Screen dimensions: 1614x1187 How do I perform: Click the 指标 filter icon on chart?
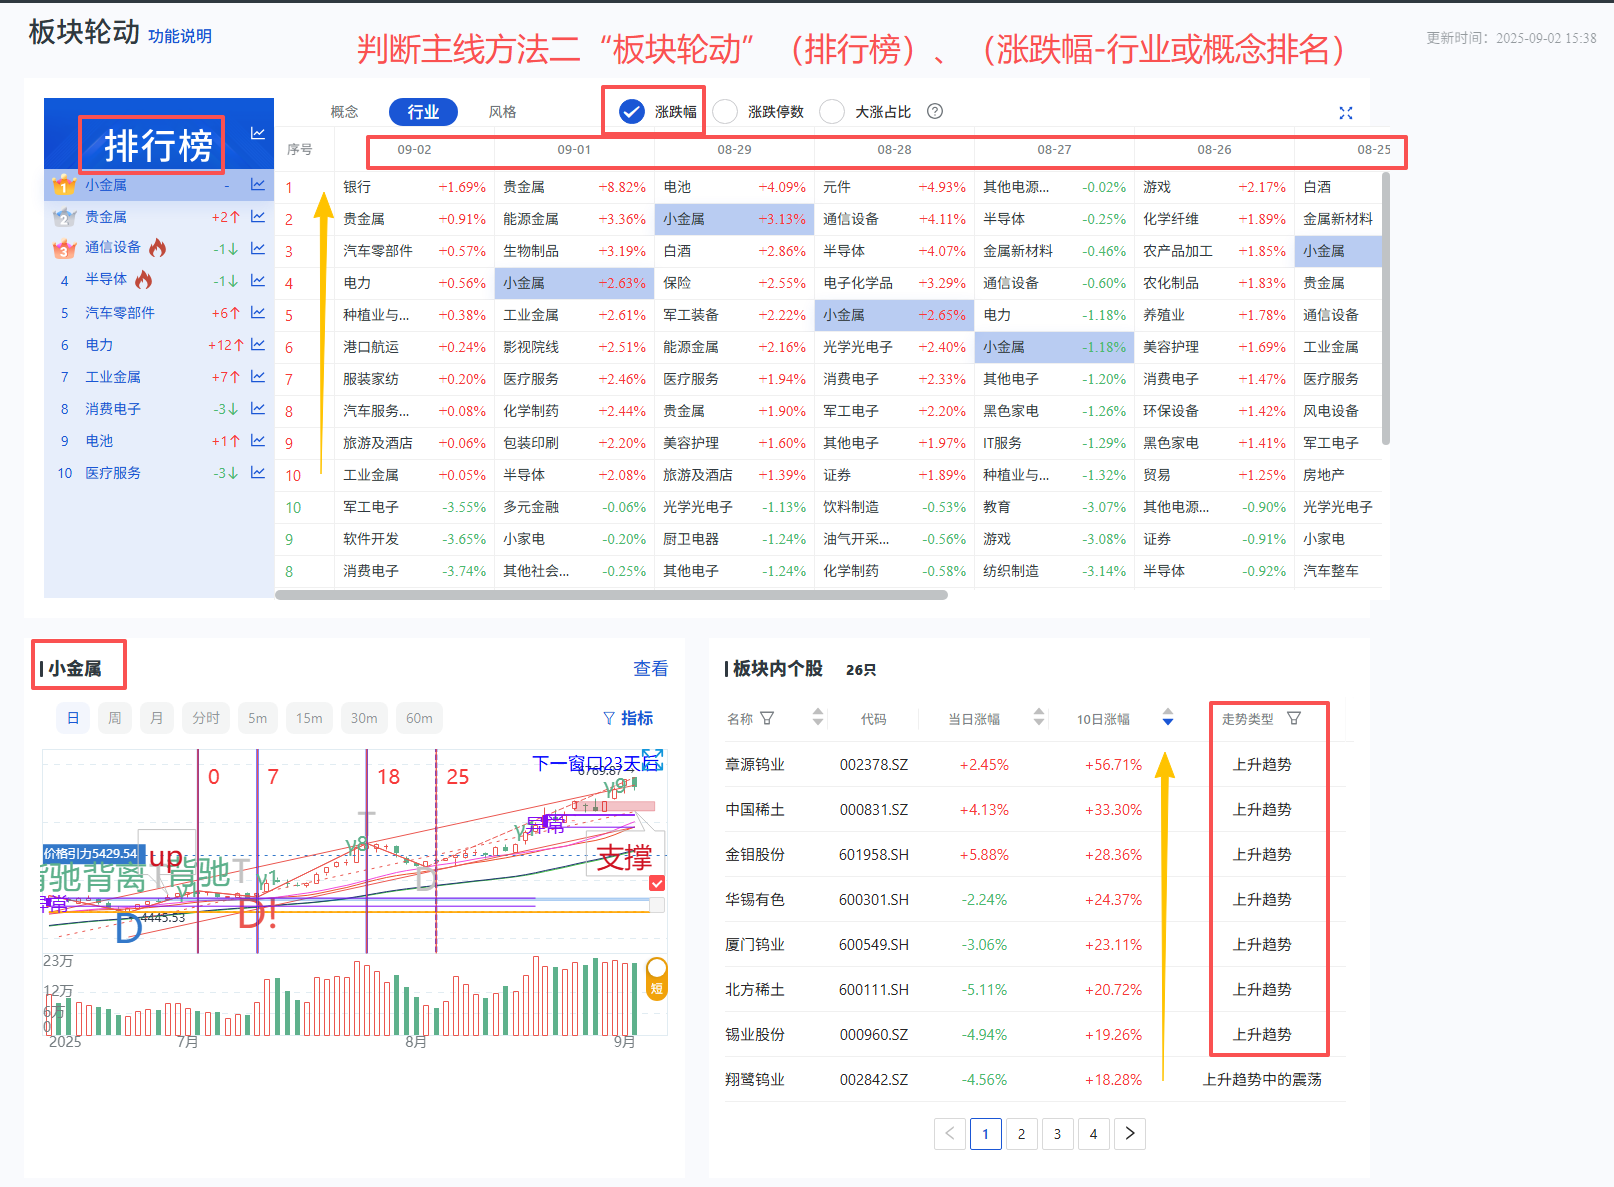[609, 718]
